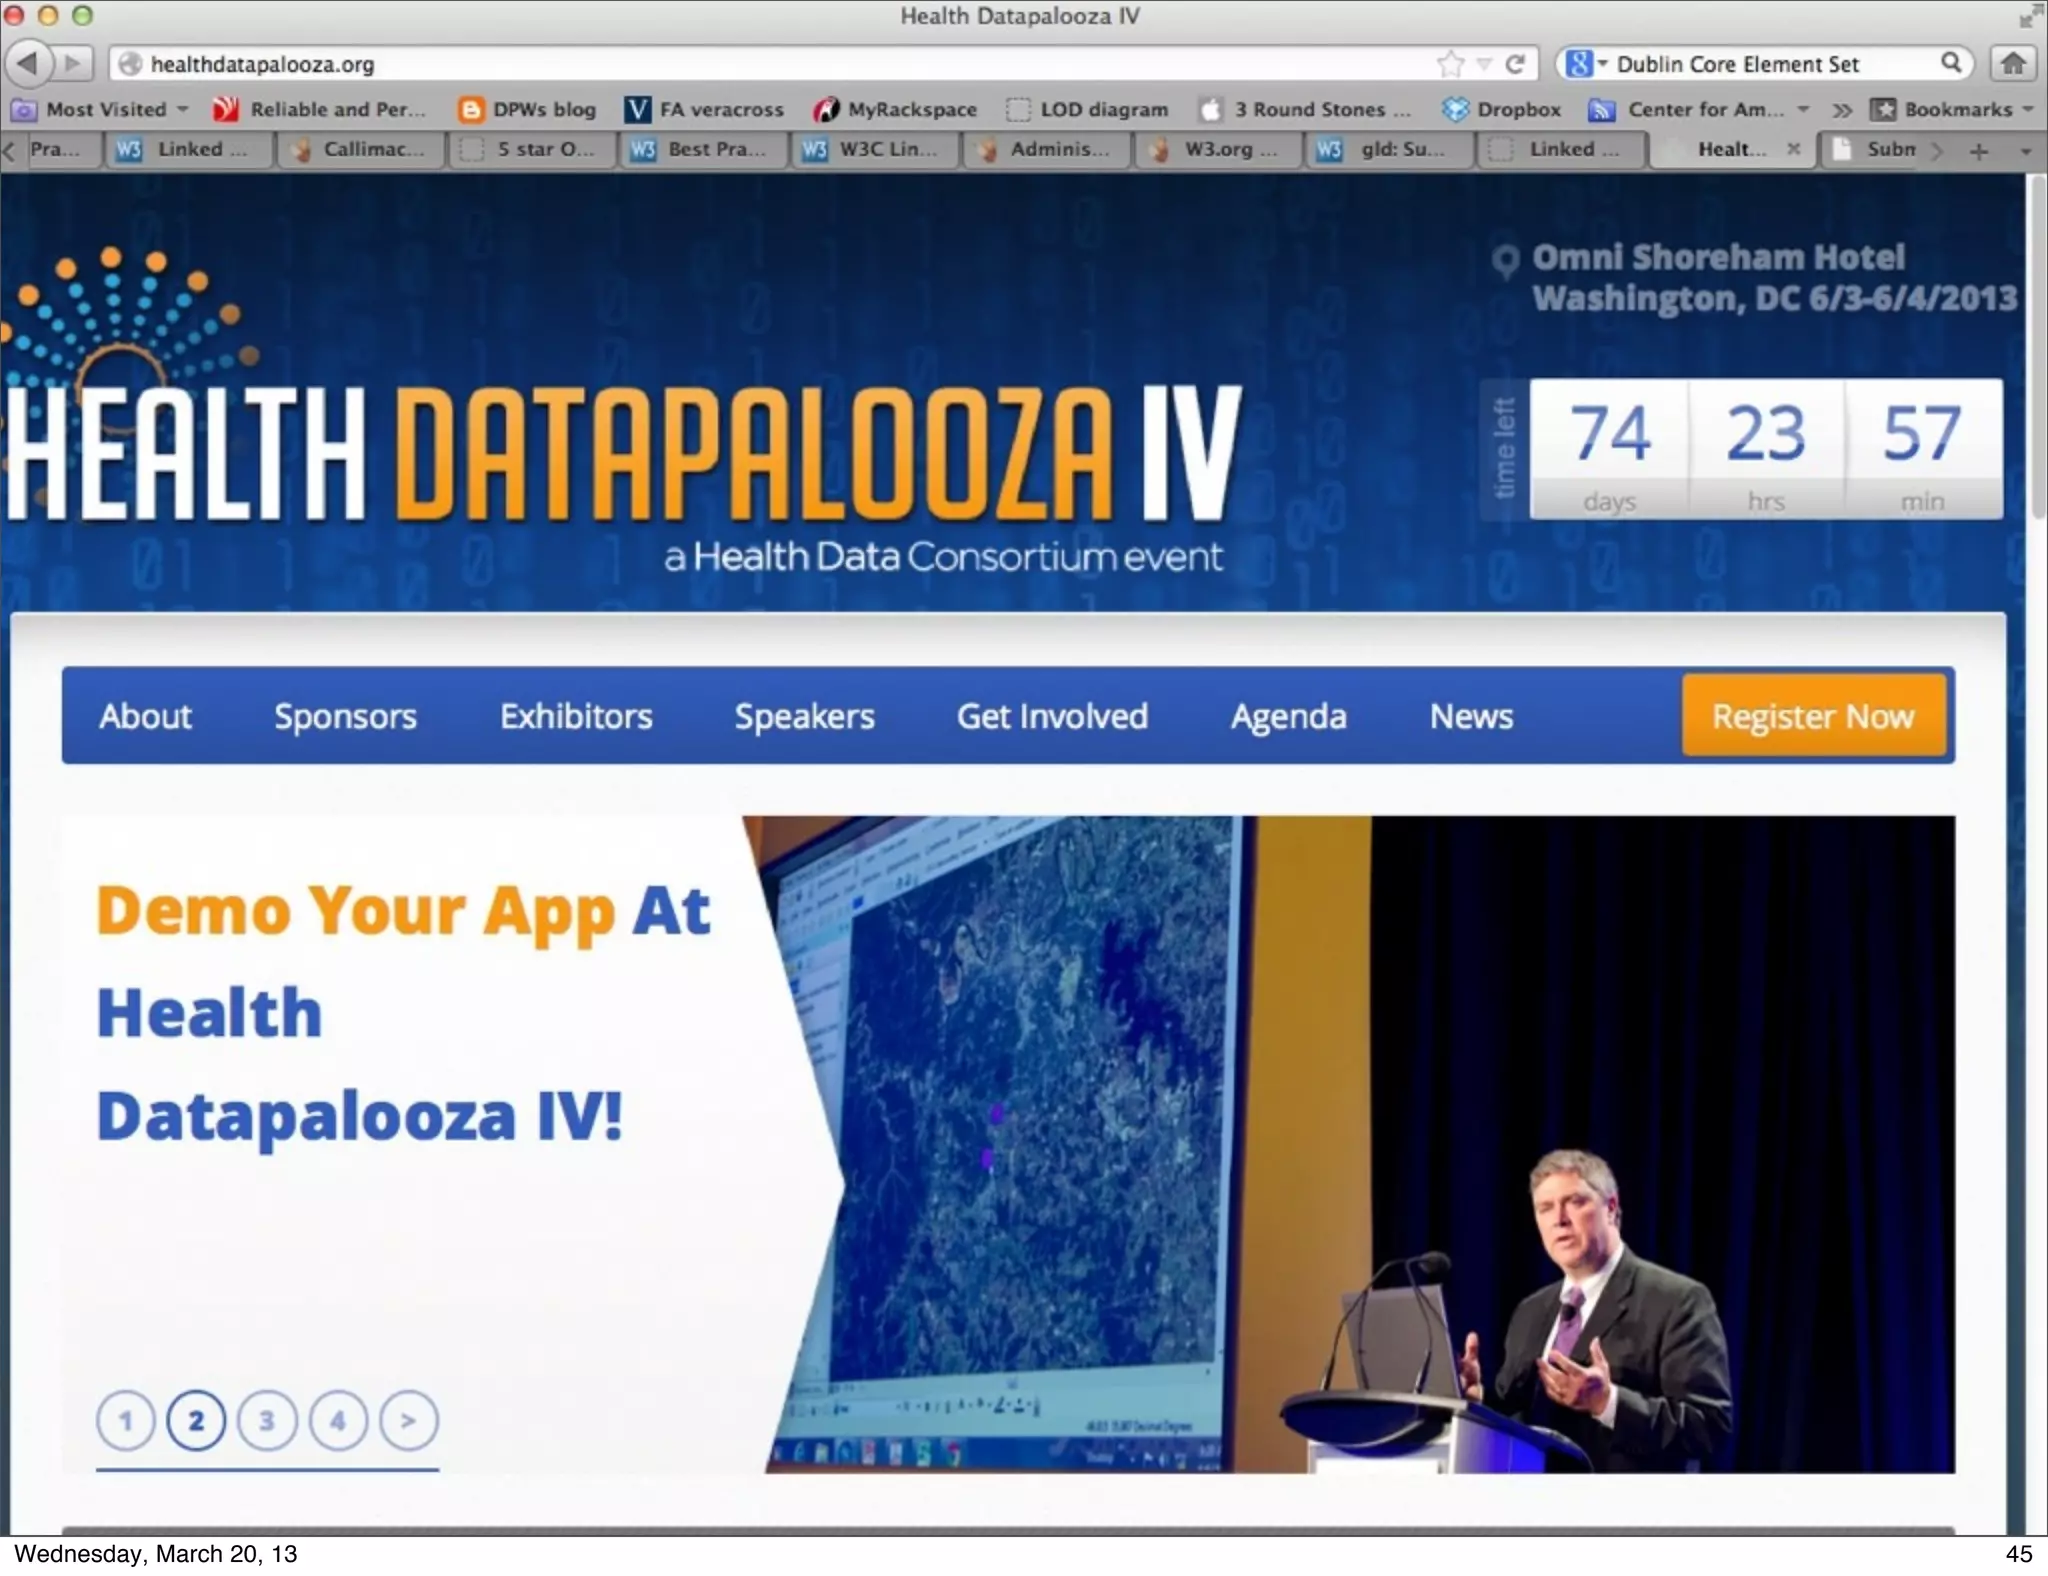Click the home icon in toolbar

click(x=2013, y=64)
